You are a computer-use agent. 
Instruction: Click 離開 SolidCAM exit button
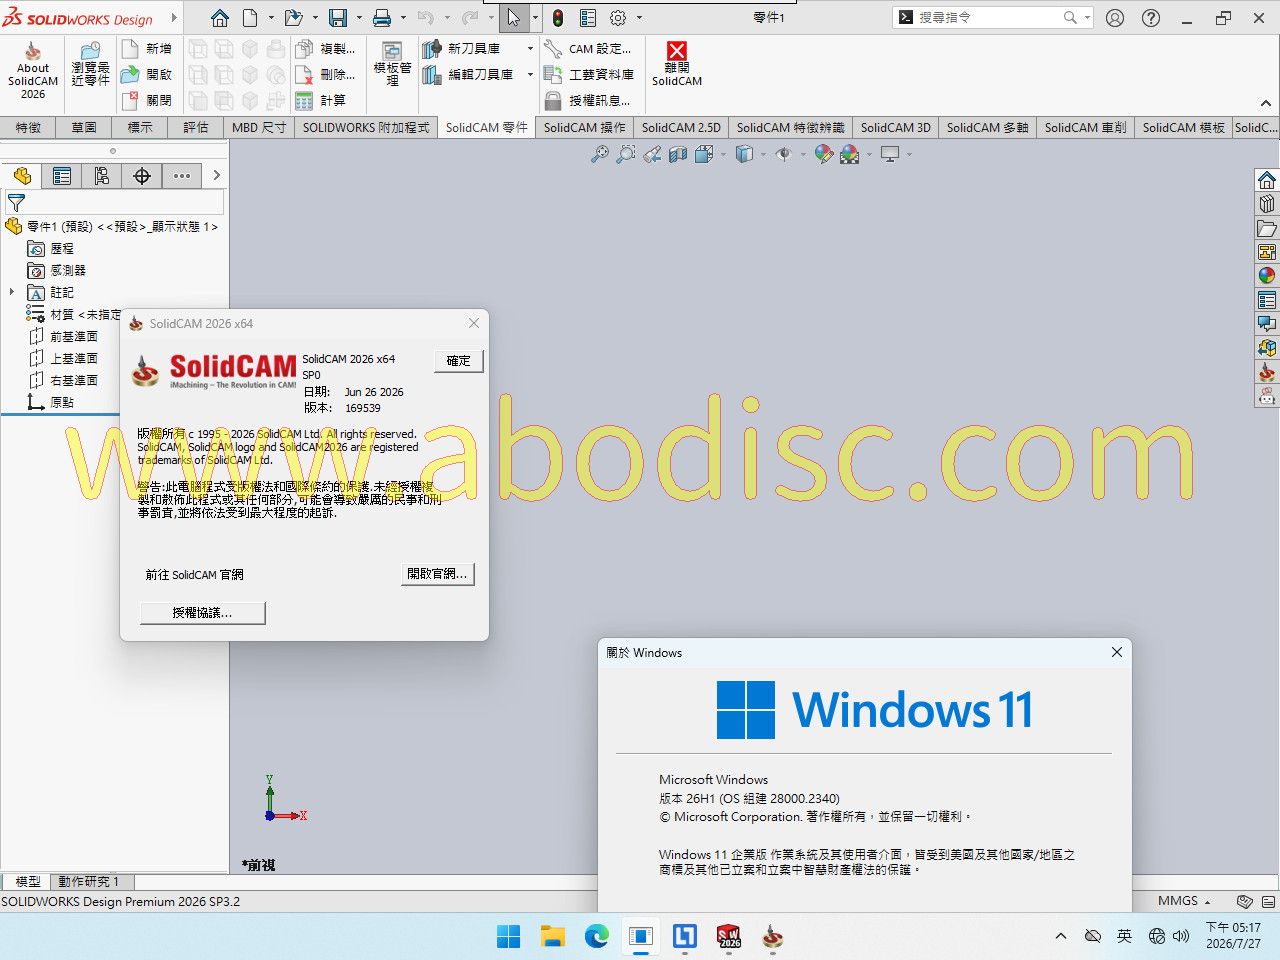tap(677, 65)
